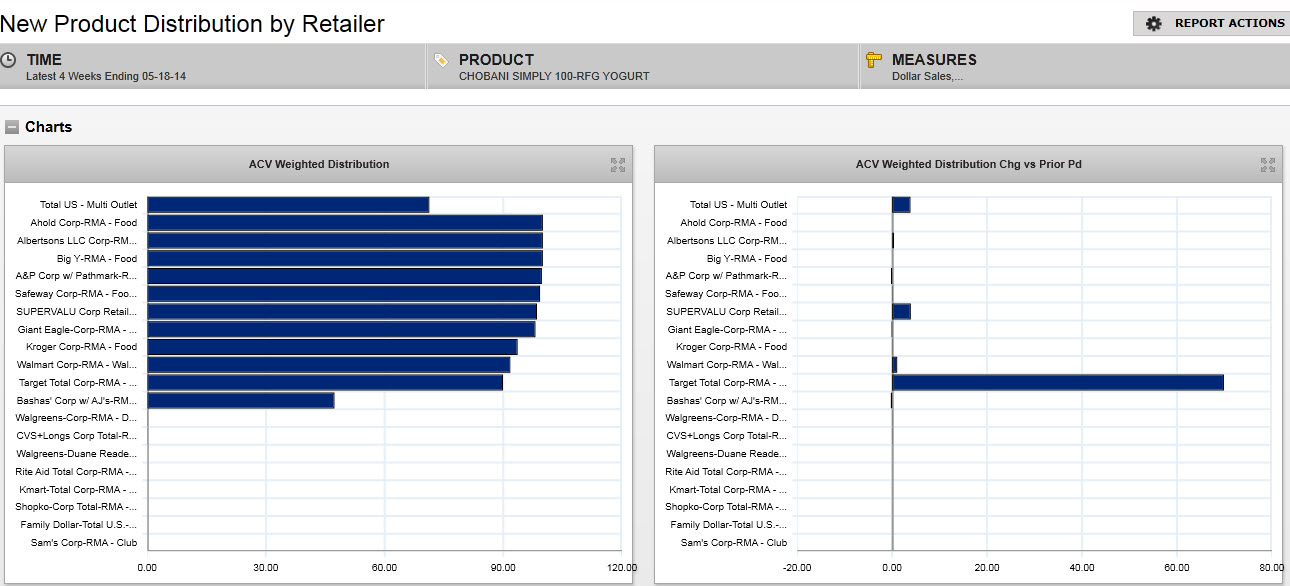The image size is (1290, 586).
Task: Click the Bashas' Corp bar in distribution chart
Action: click(x=240, y=400)
